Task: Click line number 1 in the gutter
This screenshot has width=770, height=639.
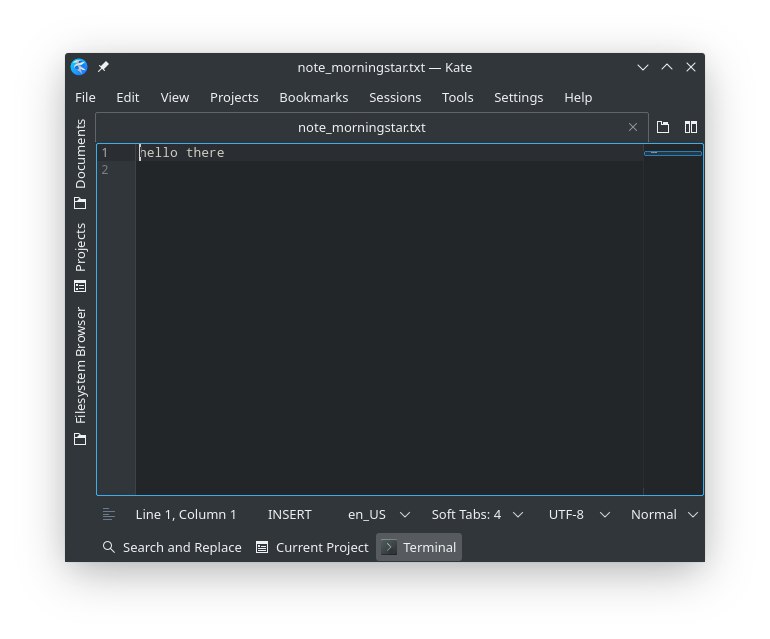Action: coord(105,153)
